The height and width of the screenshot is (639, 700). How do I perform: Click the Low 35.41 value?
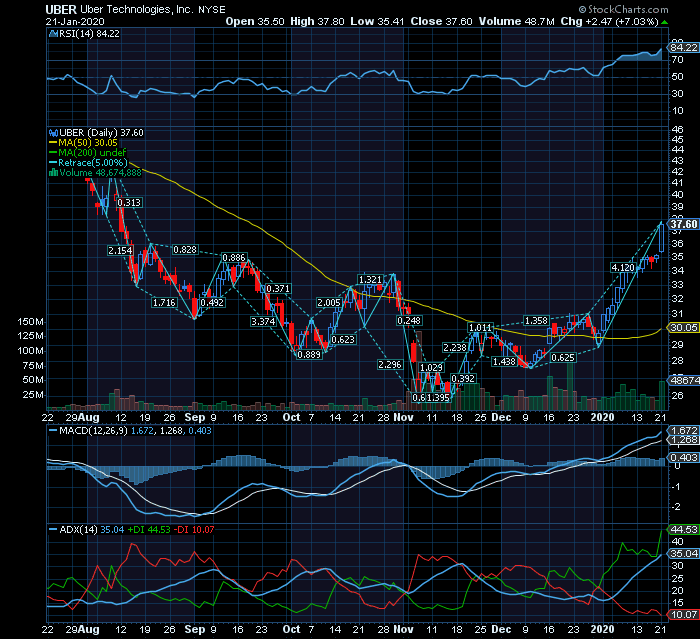click(x=377, y=21)
